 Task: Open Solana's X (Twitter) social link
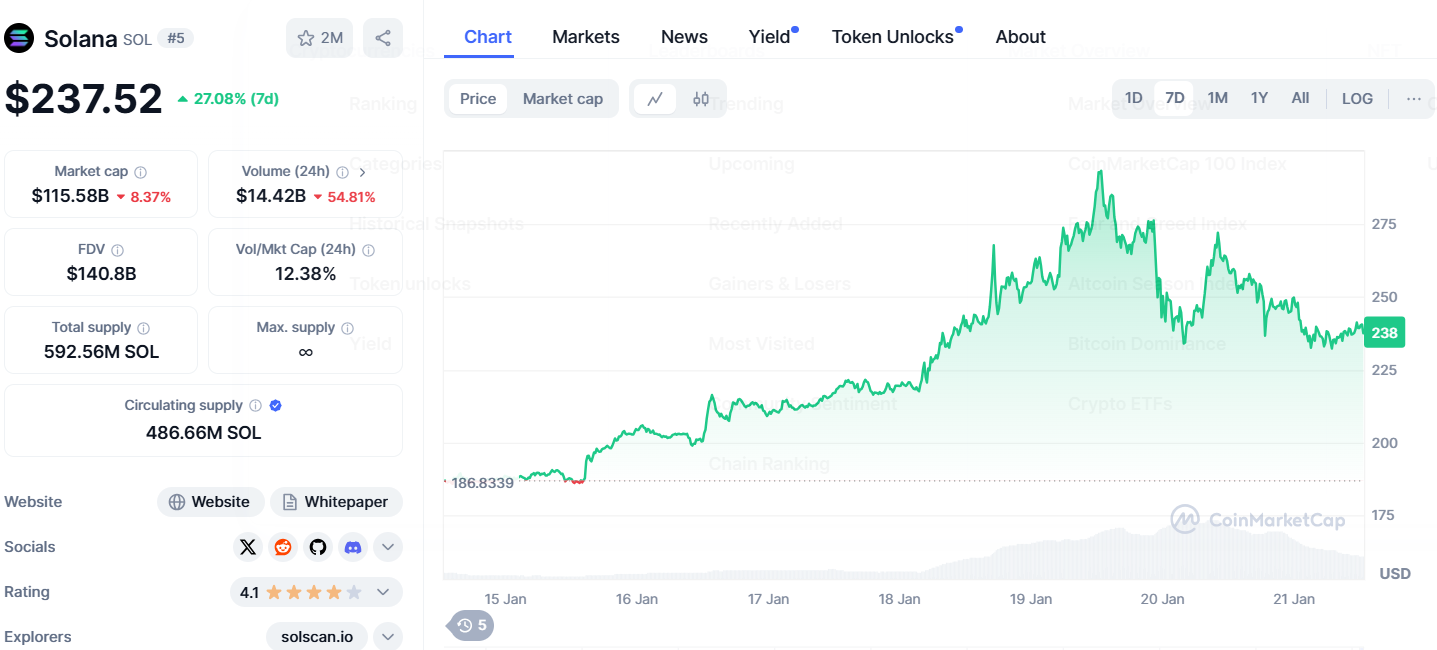(248, 547)
